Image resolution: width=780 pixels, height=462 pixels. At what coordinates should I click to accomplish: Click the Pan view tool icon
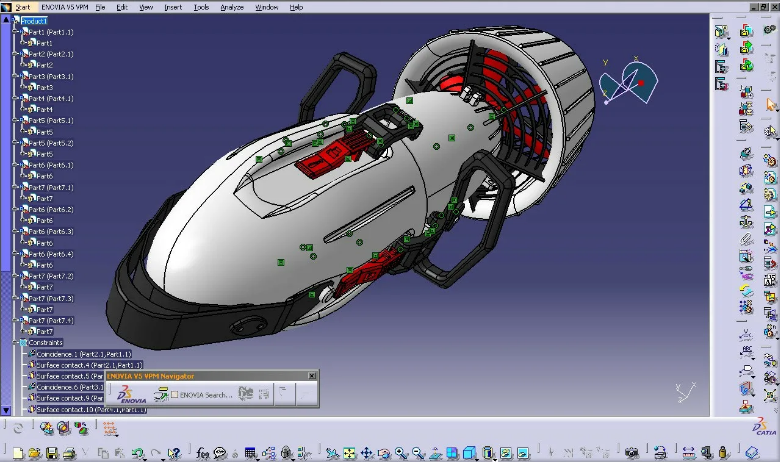(366, 454)
